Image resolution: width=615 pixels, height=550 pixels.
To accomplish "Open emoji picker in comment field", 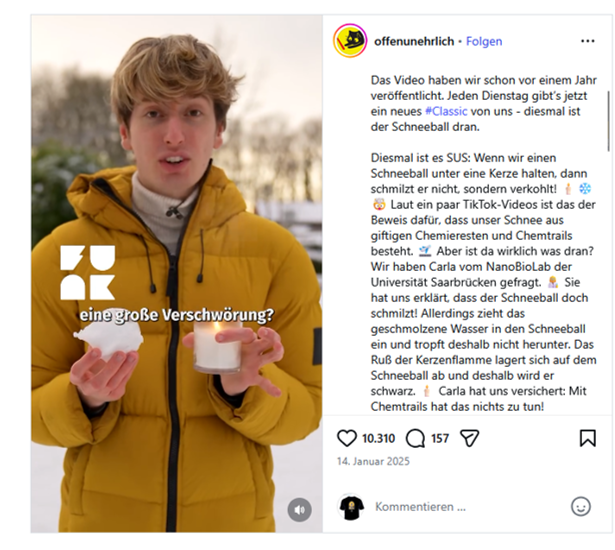I will coord(580,506).
